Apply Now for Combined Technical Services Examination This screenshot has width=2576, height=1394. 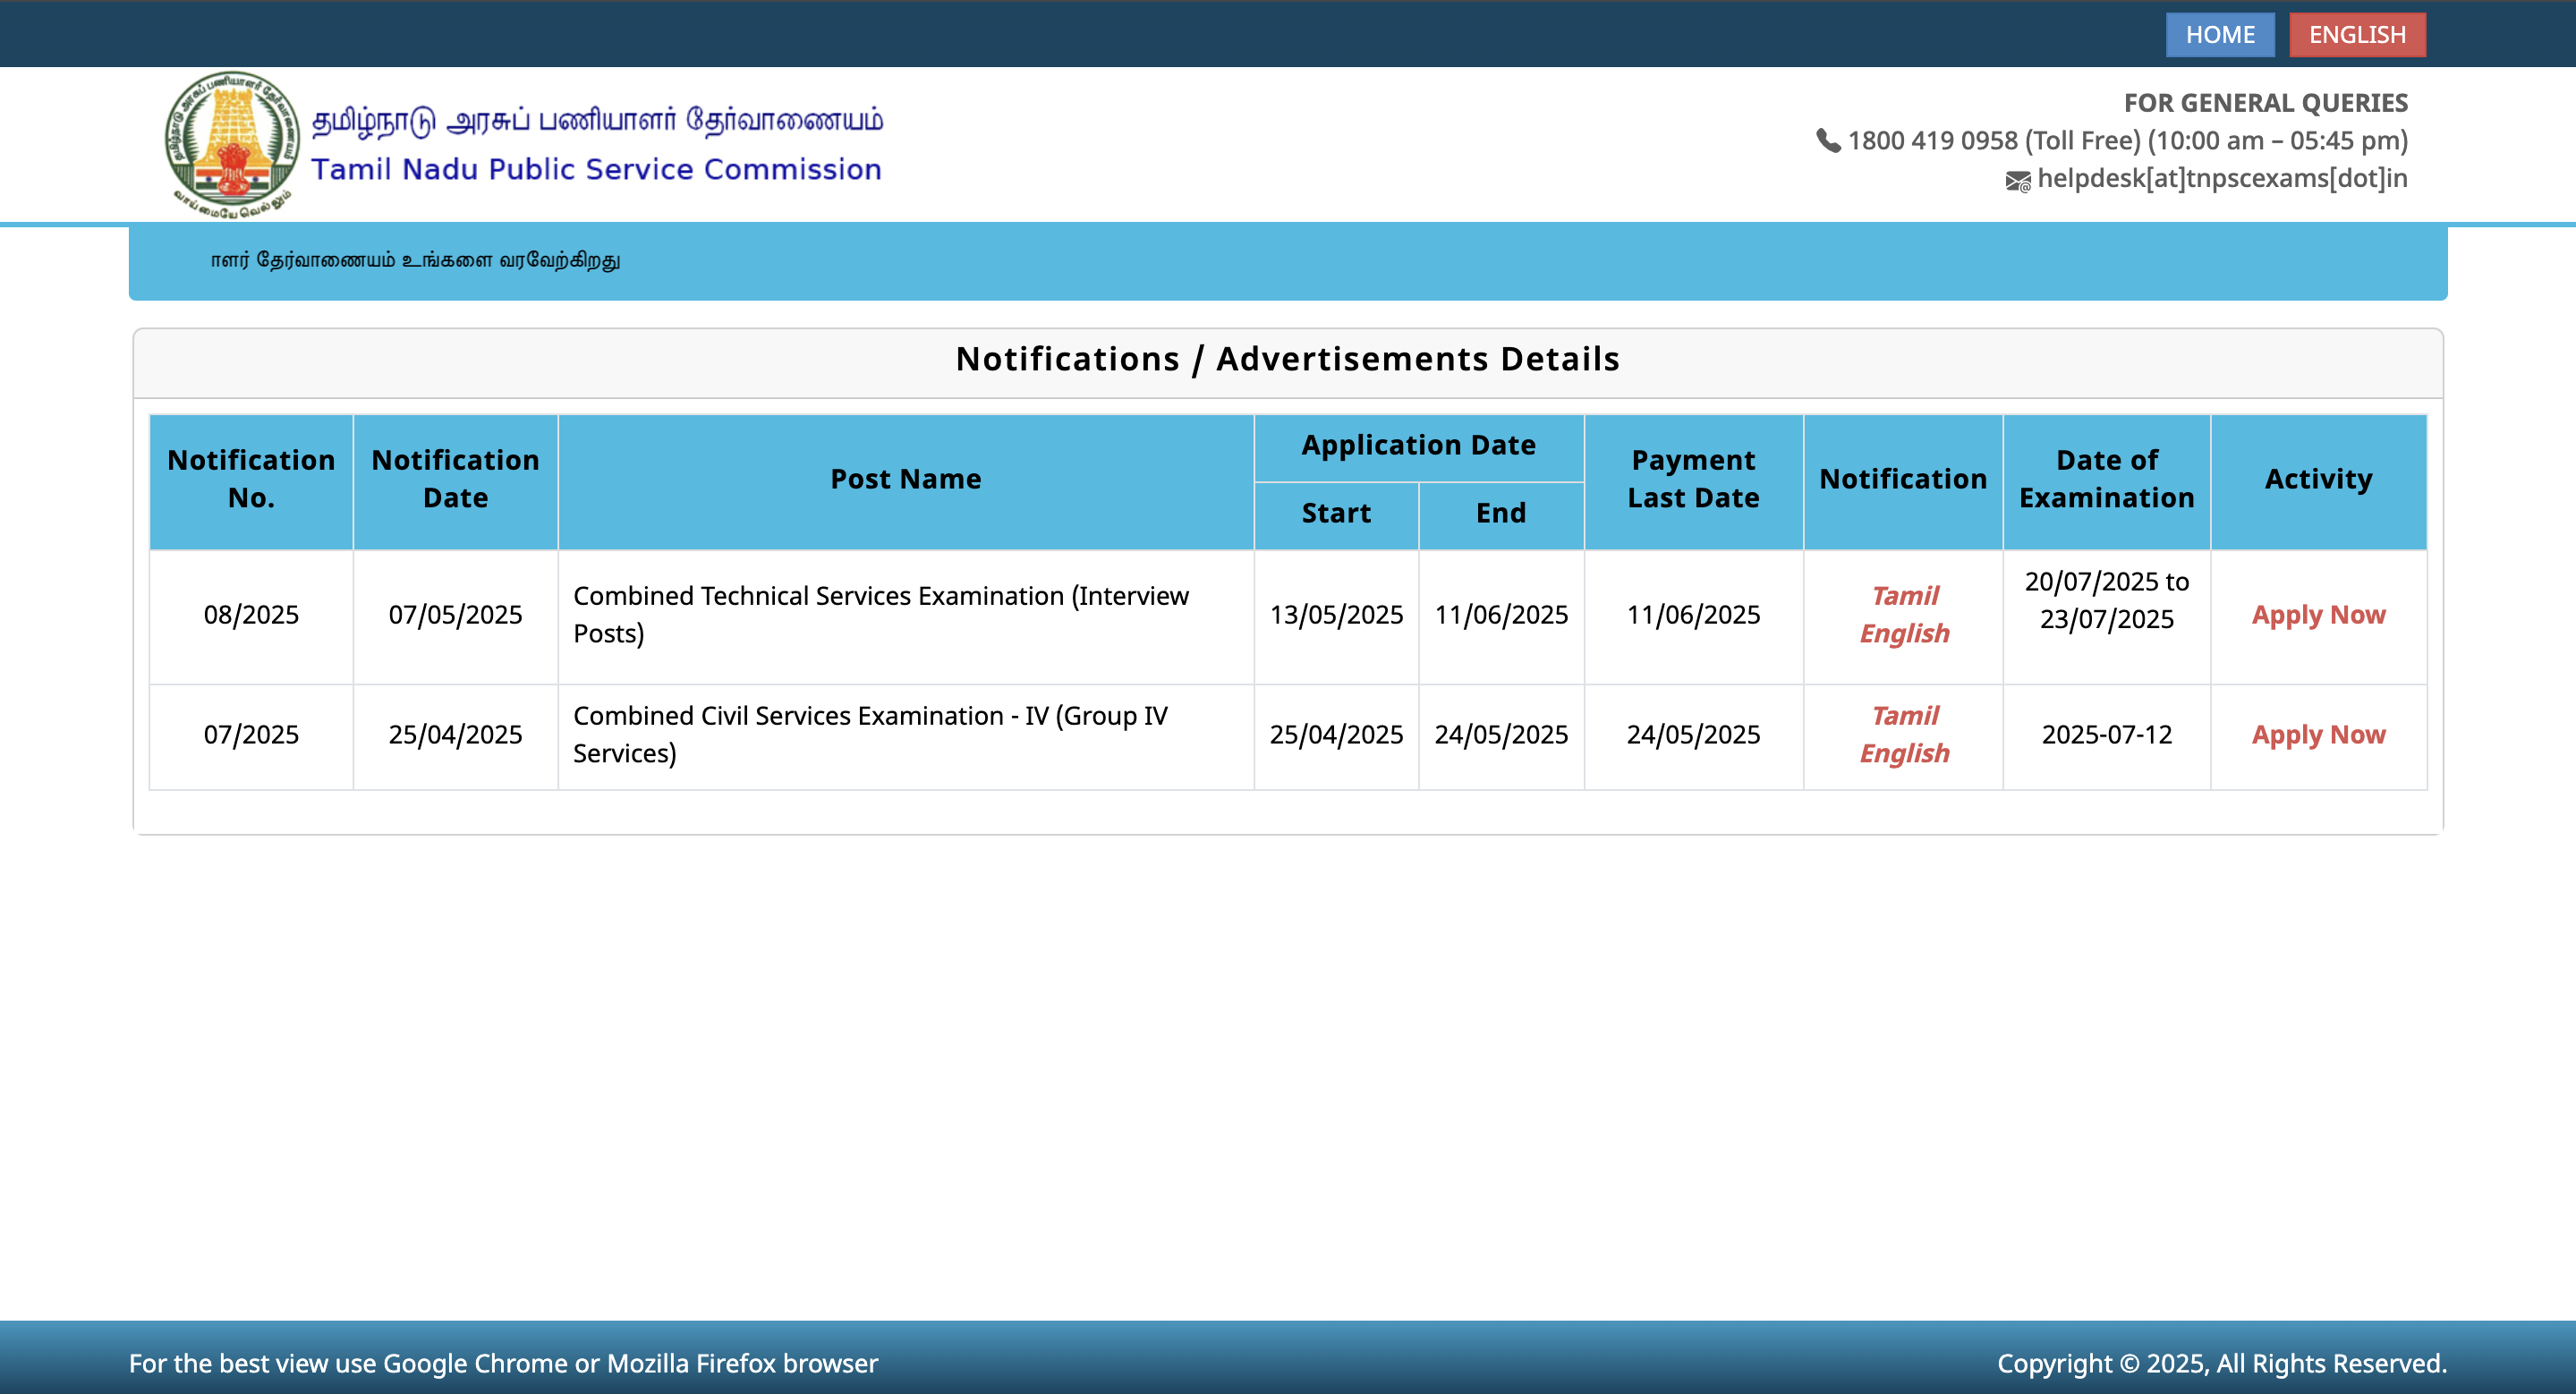[x=2318, y=615]
